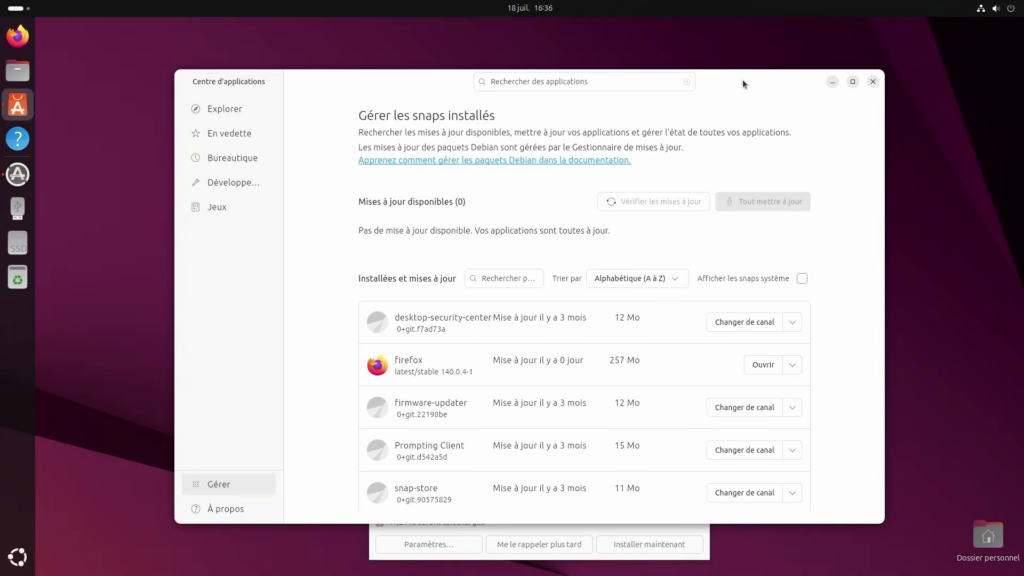
Task: Open the Help icon in the dock
Action: [18, 139]
